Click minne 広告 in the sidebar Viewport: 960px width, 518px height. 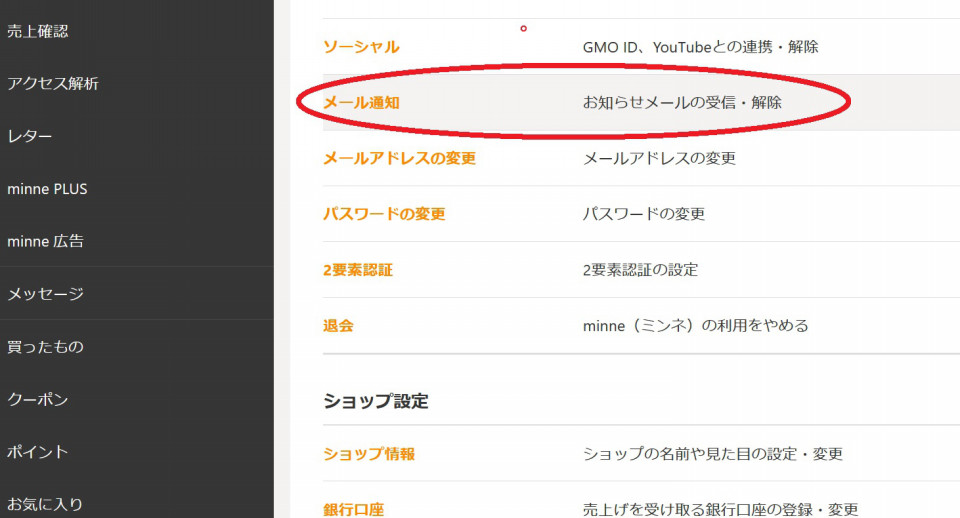pyautogui.click(x=45, y=241)
